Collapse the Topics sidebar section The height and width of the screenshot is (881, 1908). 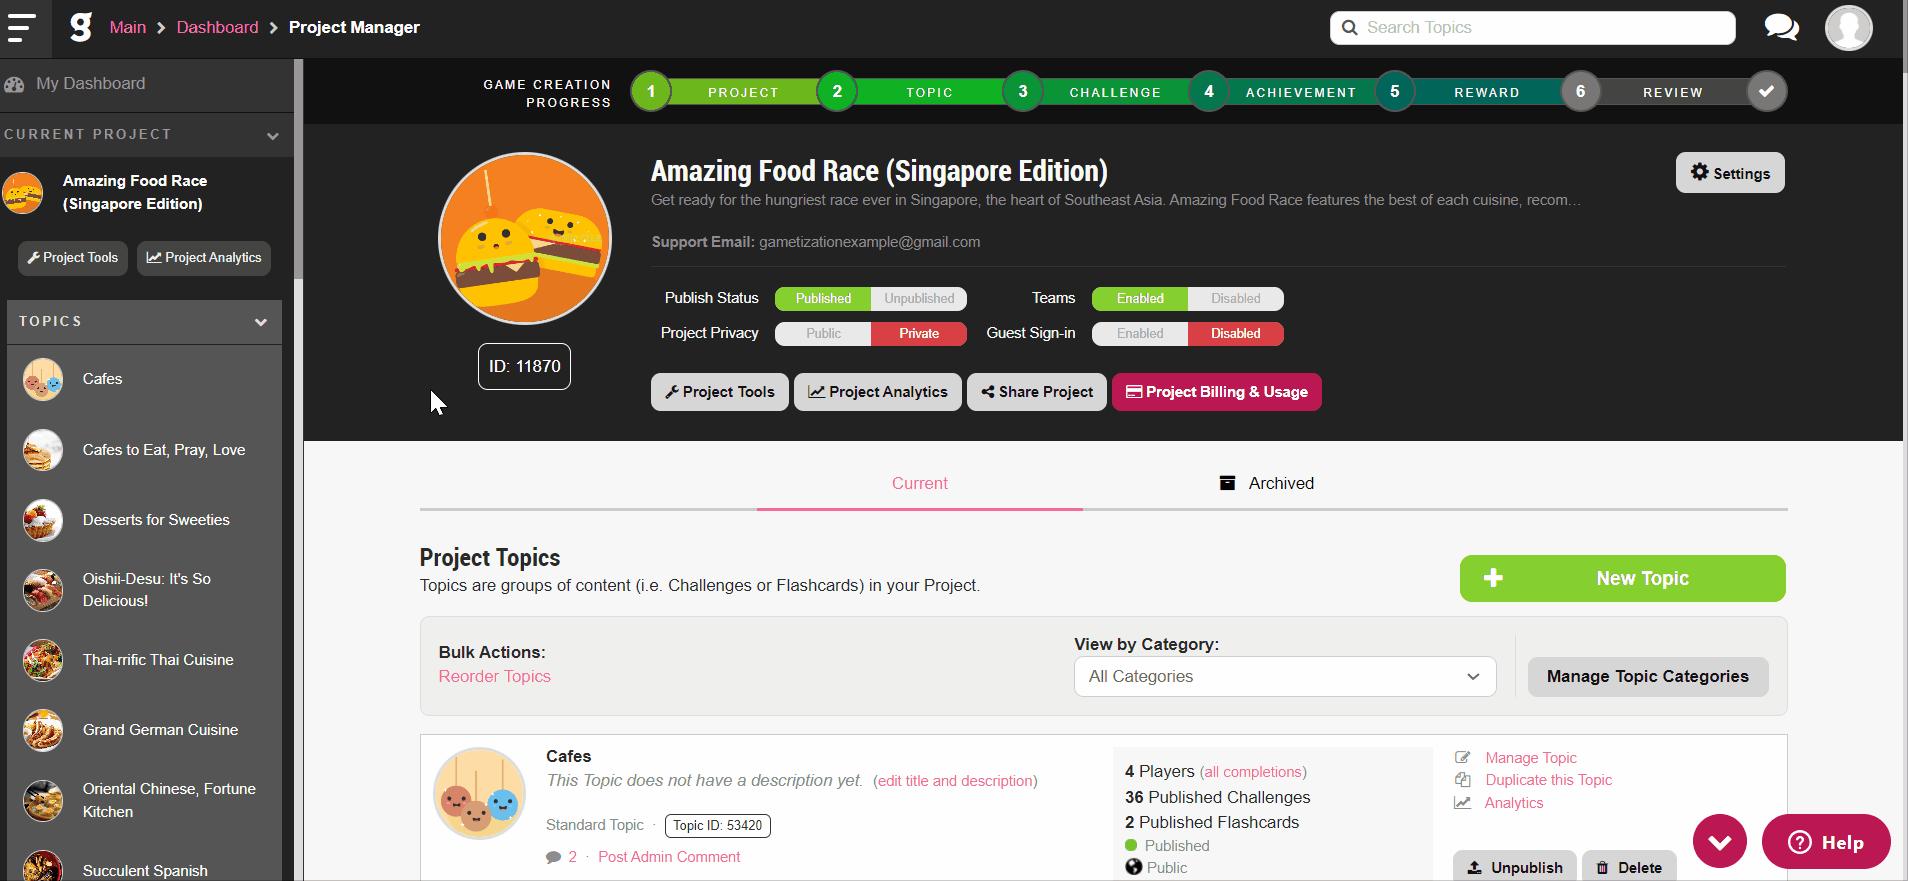tap(261, 322)
